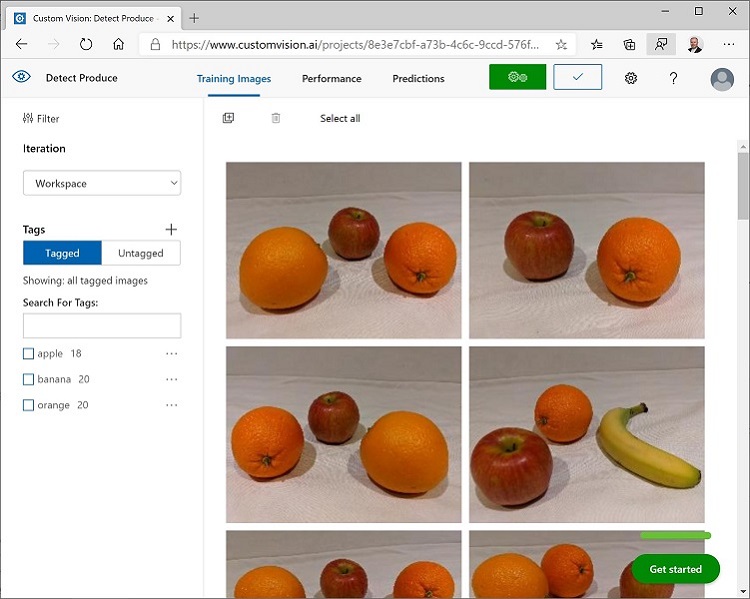Open options menu for orange tag
750x599 pixels.
[x=171, y=405]
